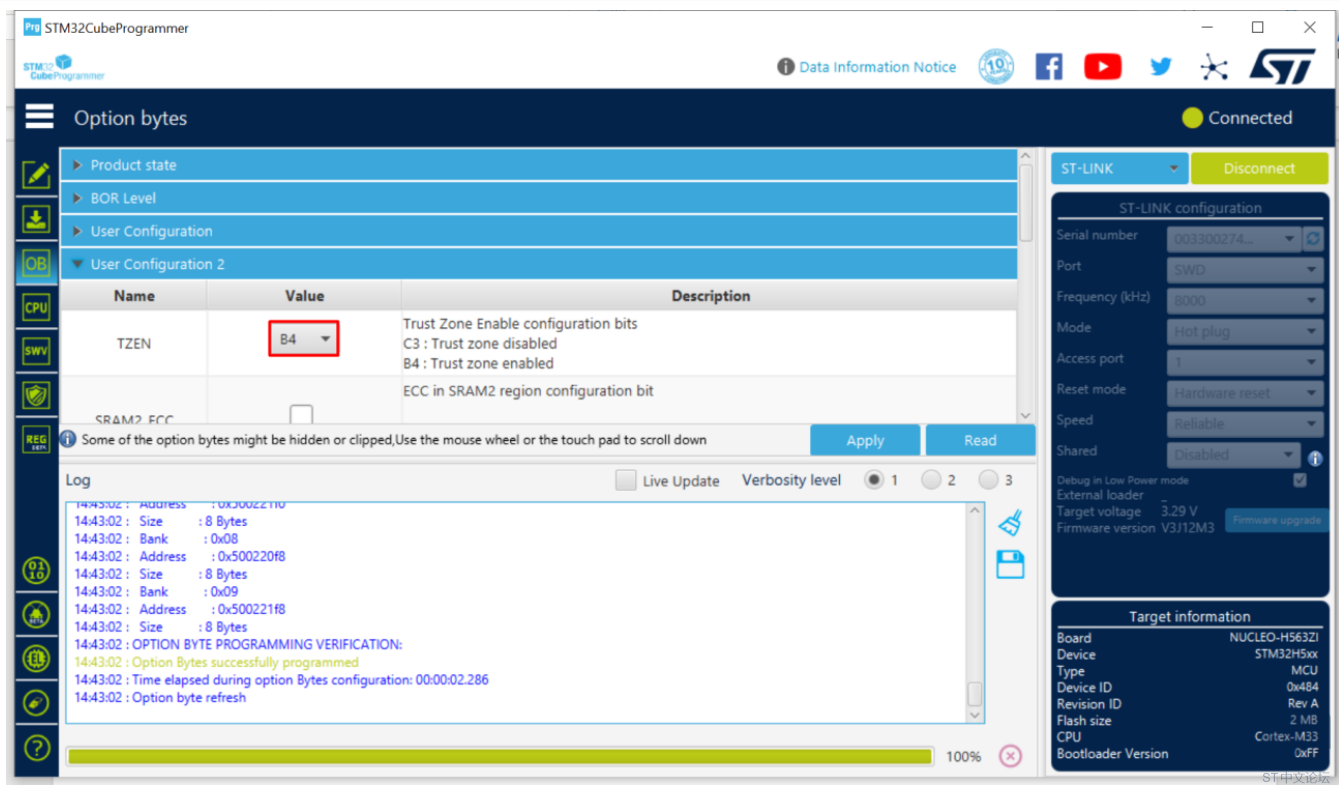The width and height of the screenshot is (1339, 793).
Task: Select verbosity level 2 radio button
Action: pos(931,480)
